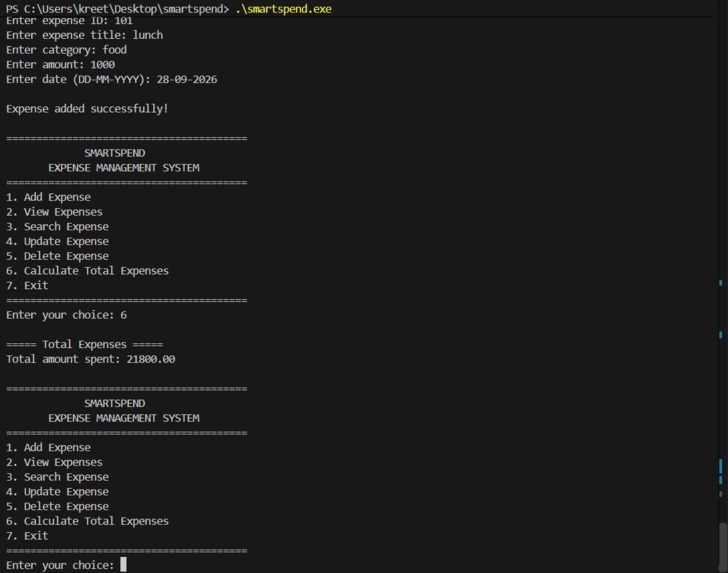Click '6. Calculate Total Expenses' in the latest menu
The height and width of the screenshot is (573, 728).
87,521
